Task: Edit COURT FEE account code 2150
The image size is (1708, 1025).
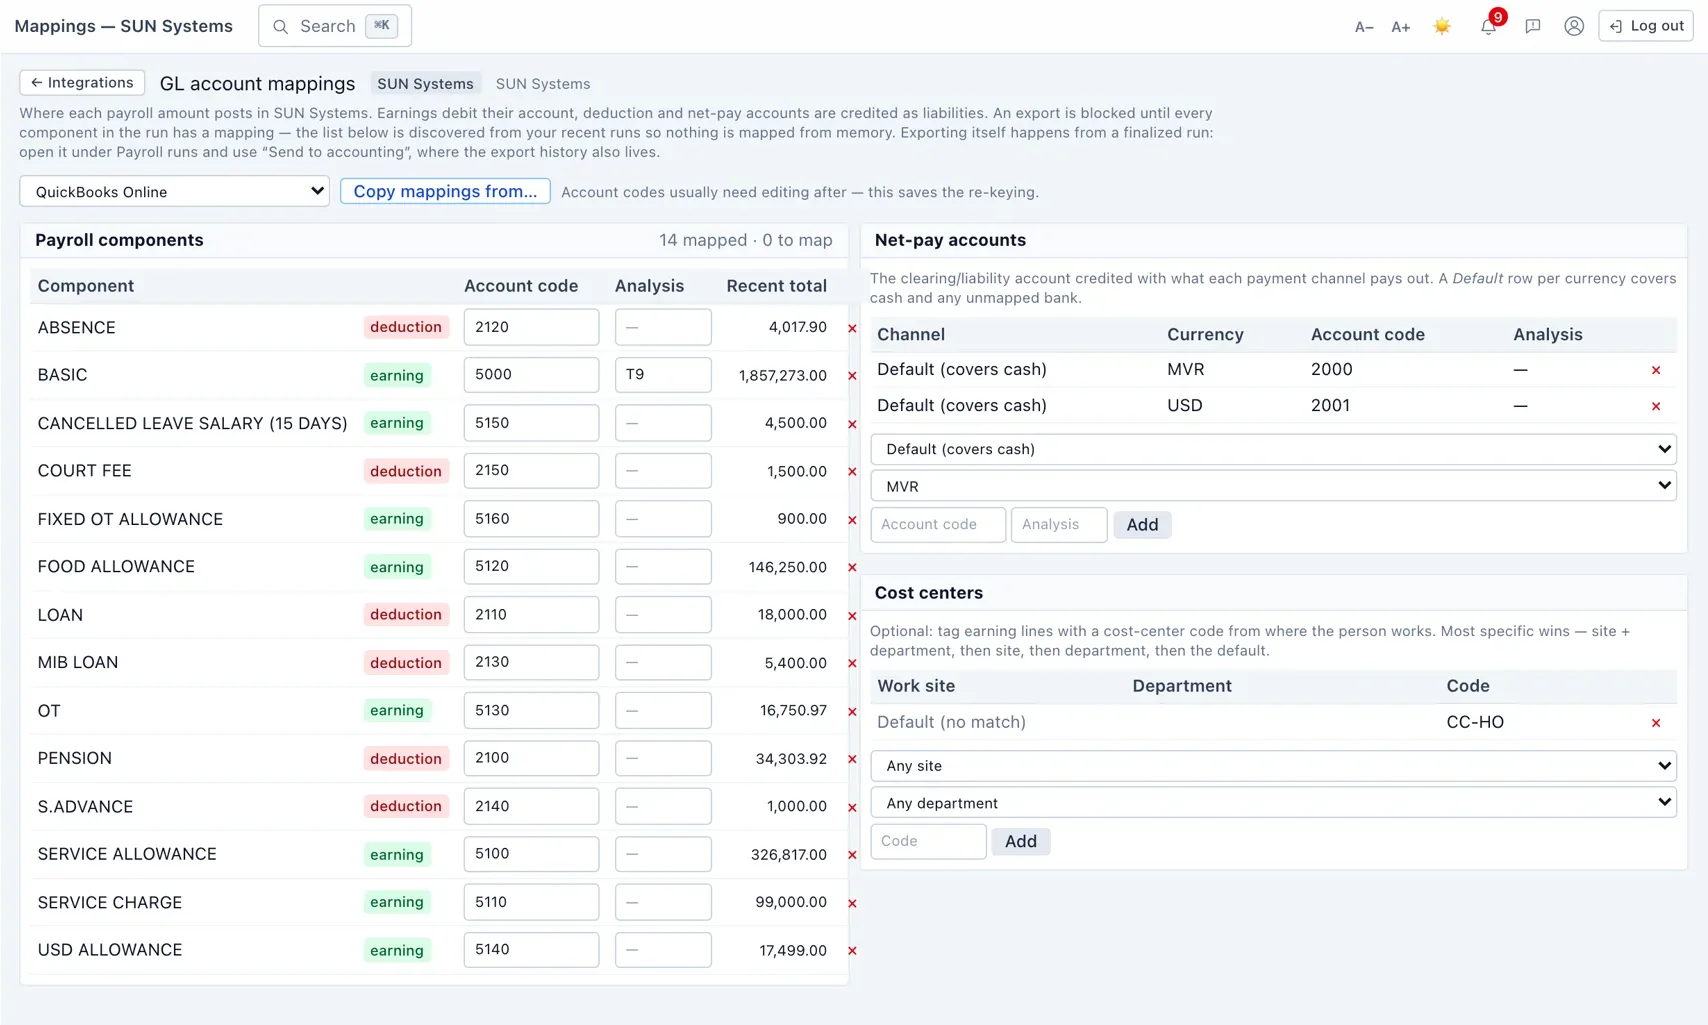Action: (531, 471)
